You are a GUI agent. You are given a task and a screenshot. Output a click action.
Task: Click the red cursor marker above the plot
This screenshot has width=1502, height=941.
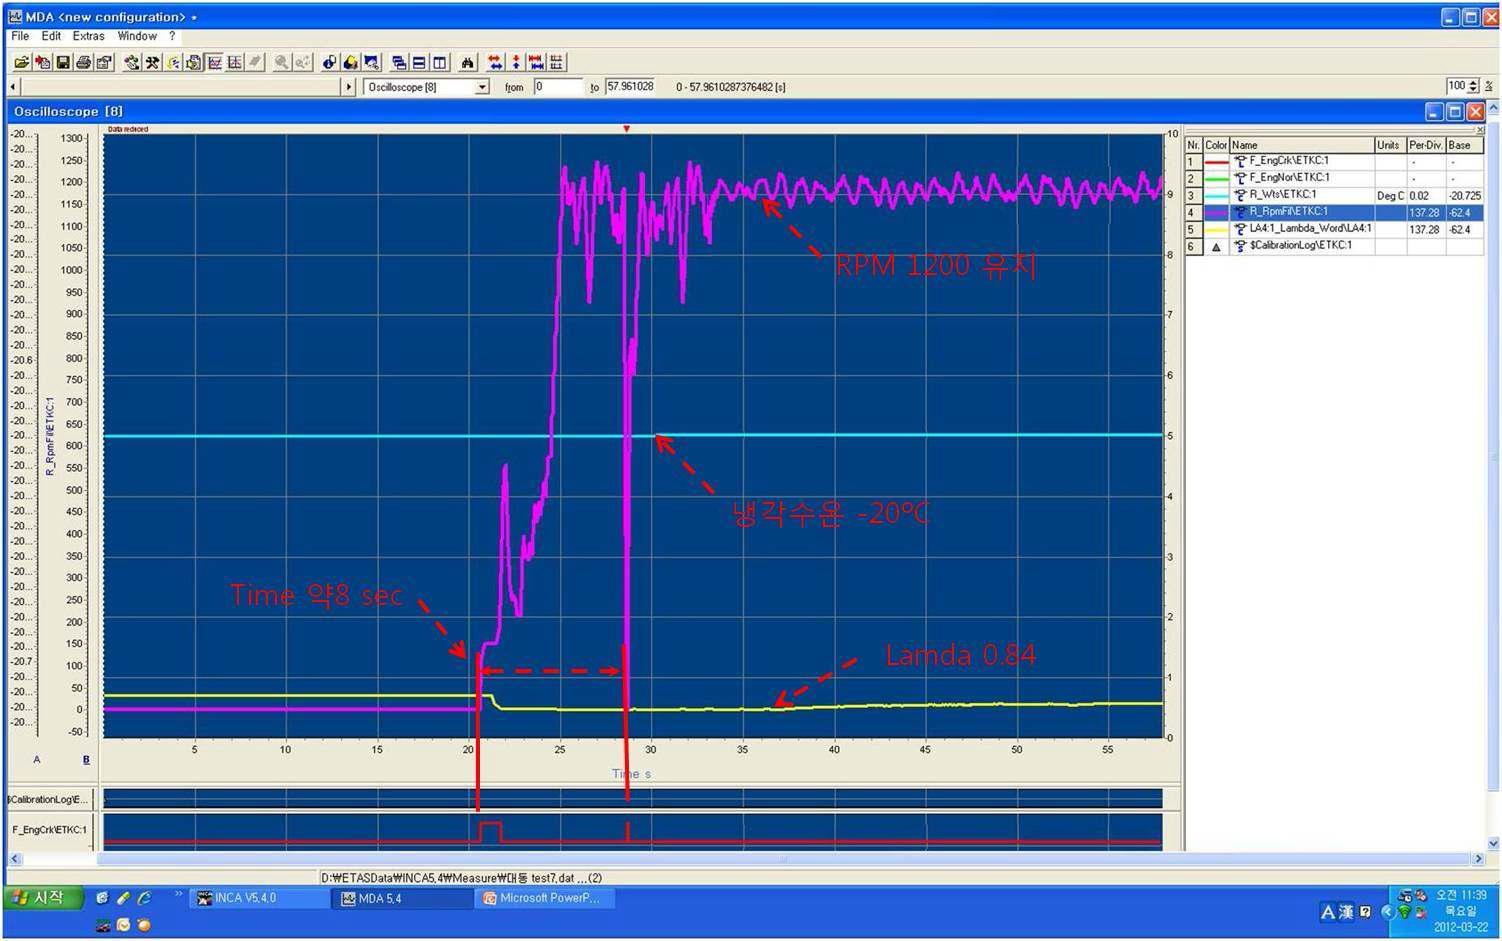(x=626, y=129)
